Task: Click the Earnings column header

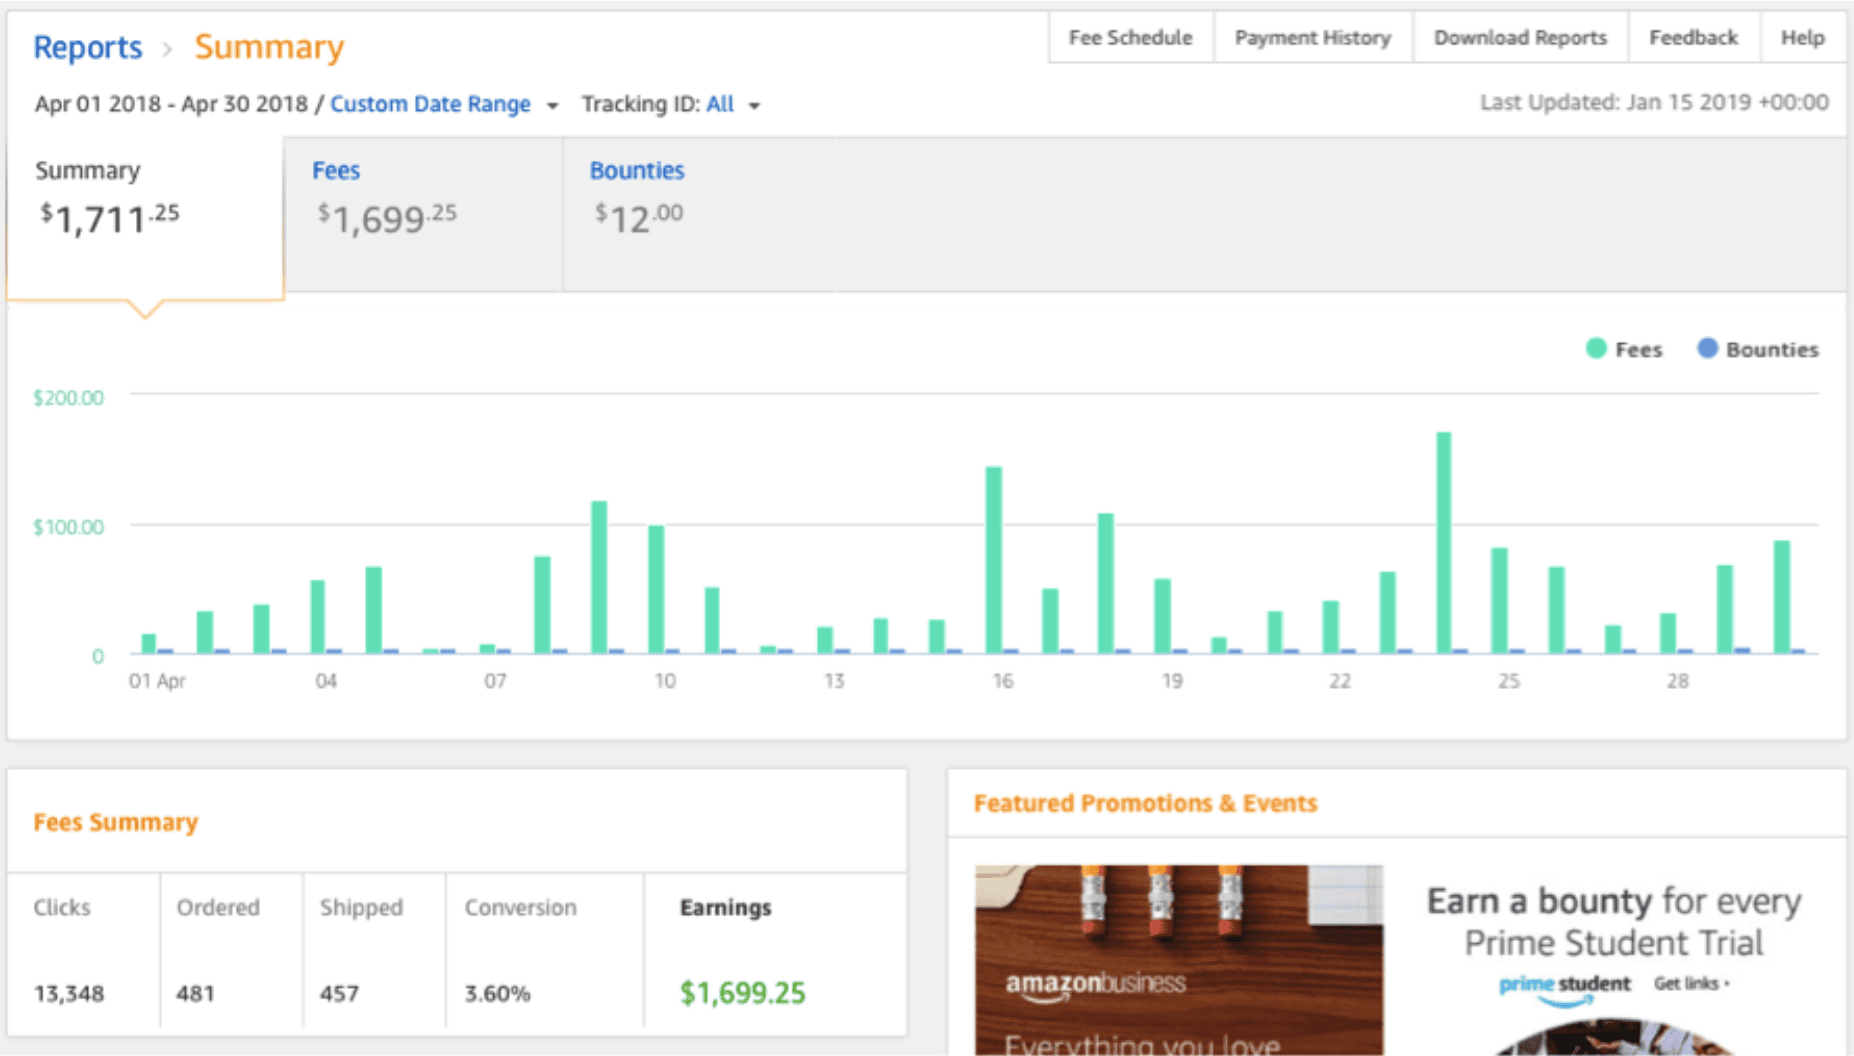Action: coord(726,908)
